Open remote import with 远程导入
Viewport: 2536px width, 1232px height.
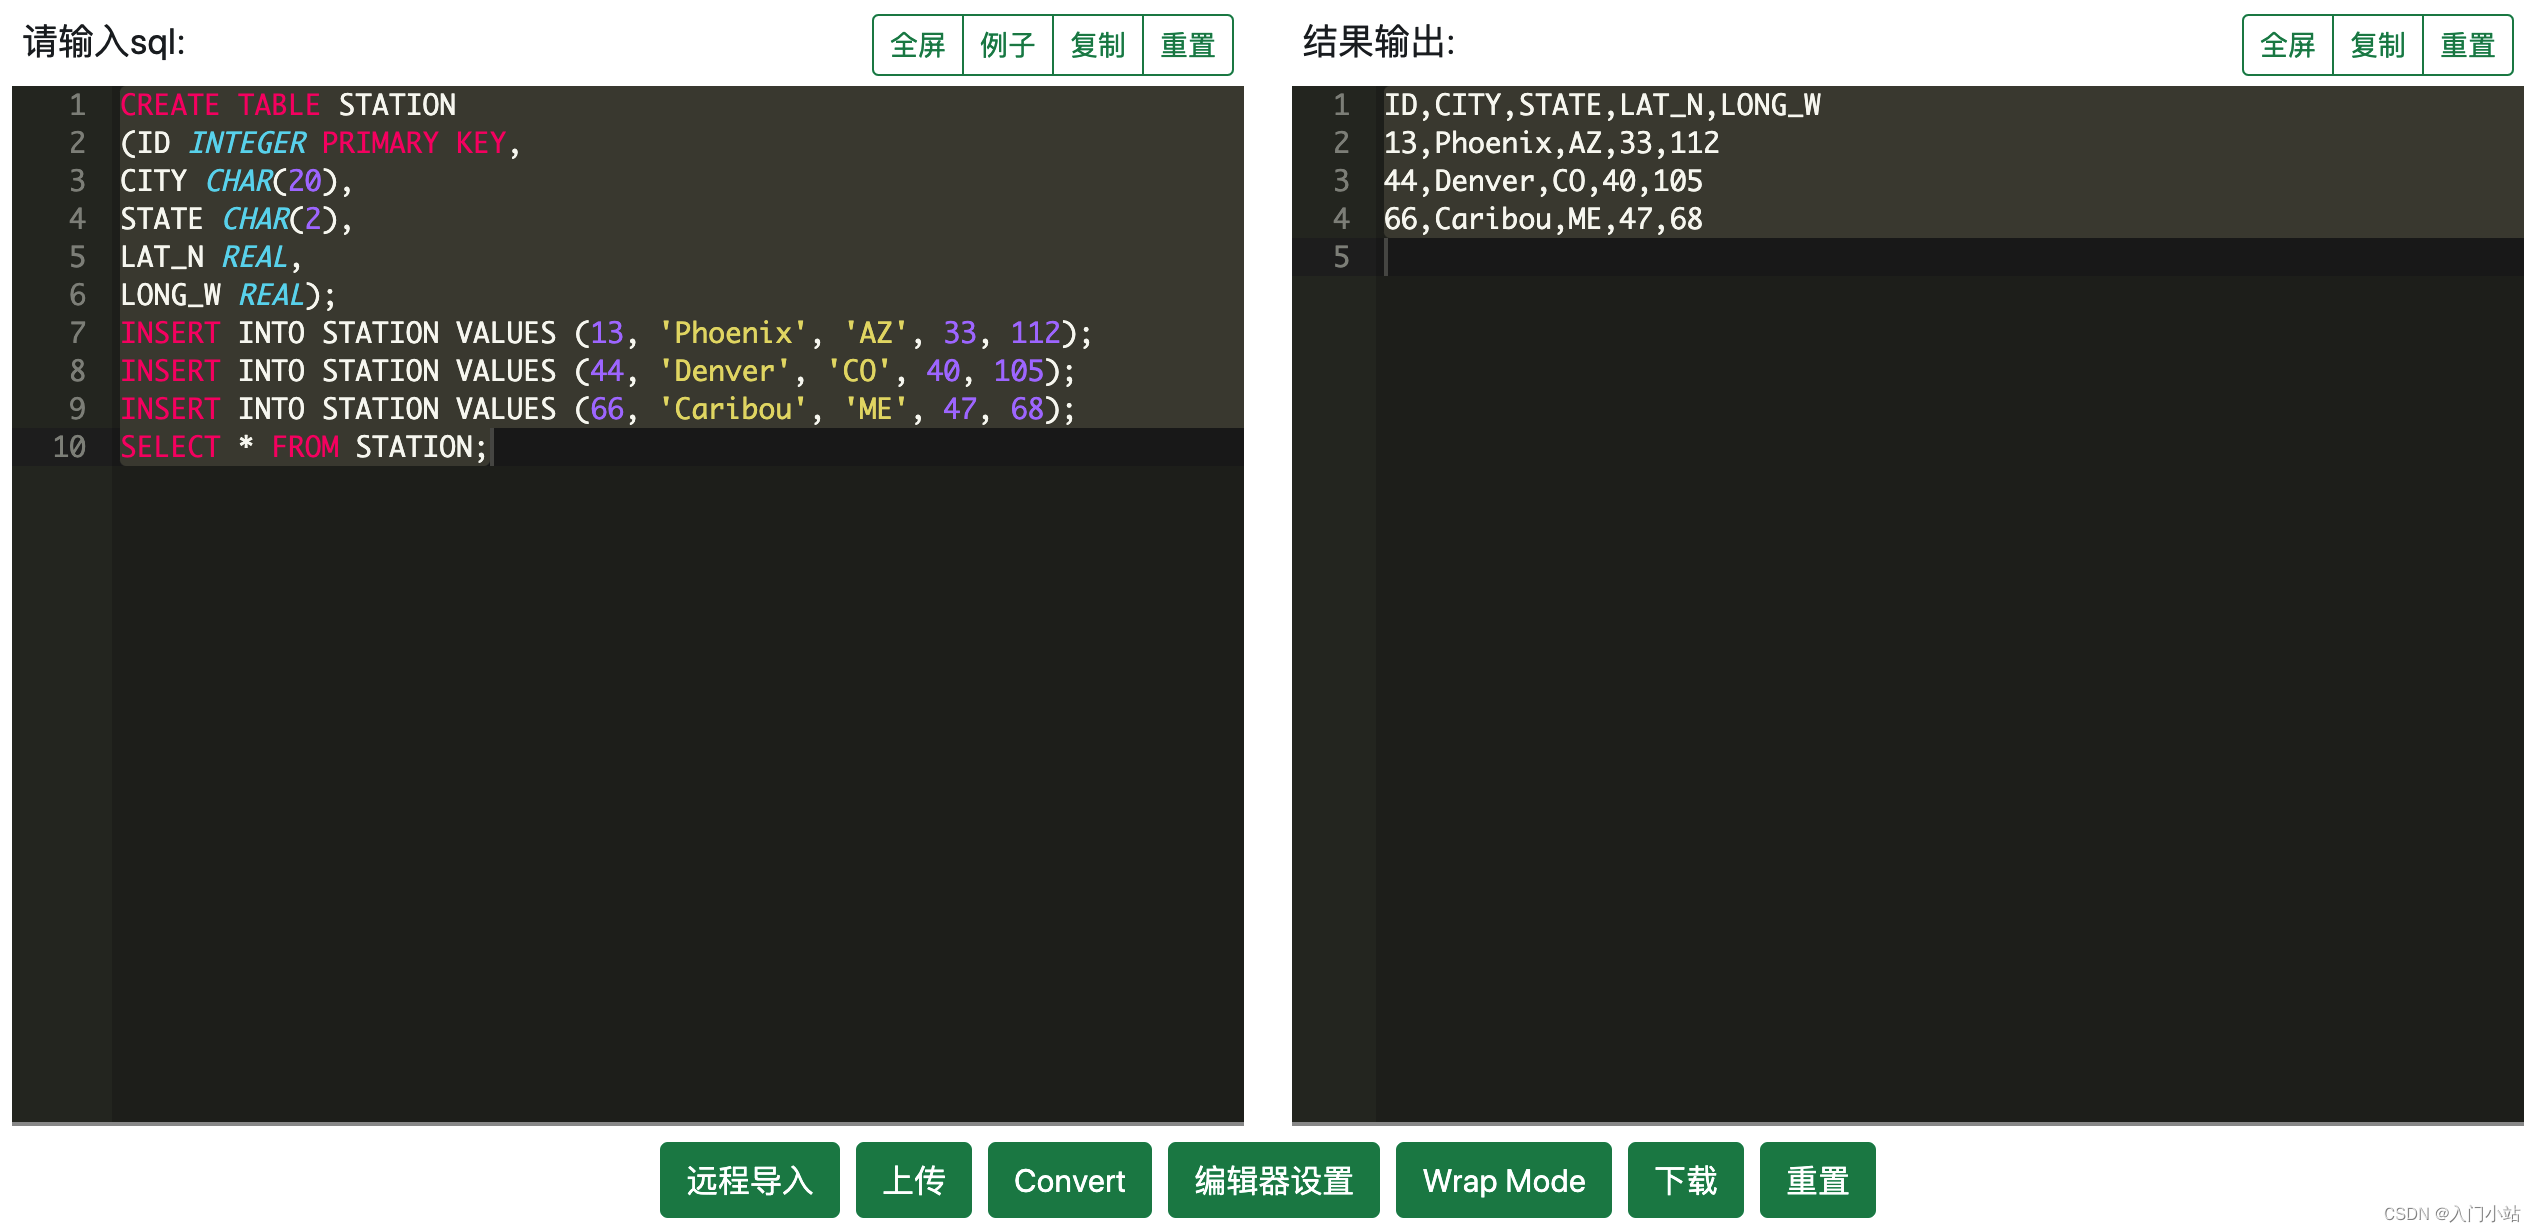click(749, 1180)
